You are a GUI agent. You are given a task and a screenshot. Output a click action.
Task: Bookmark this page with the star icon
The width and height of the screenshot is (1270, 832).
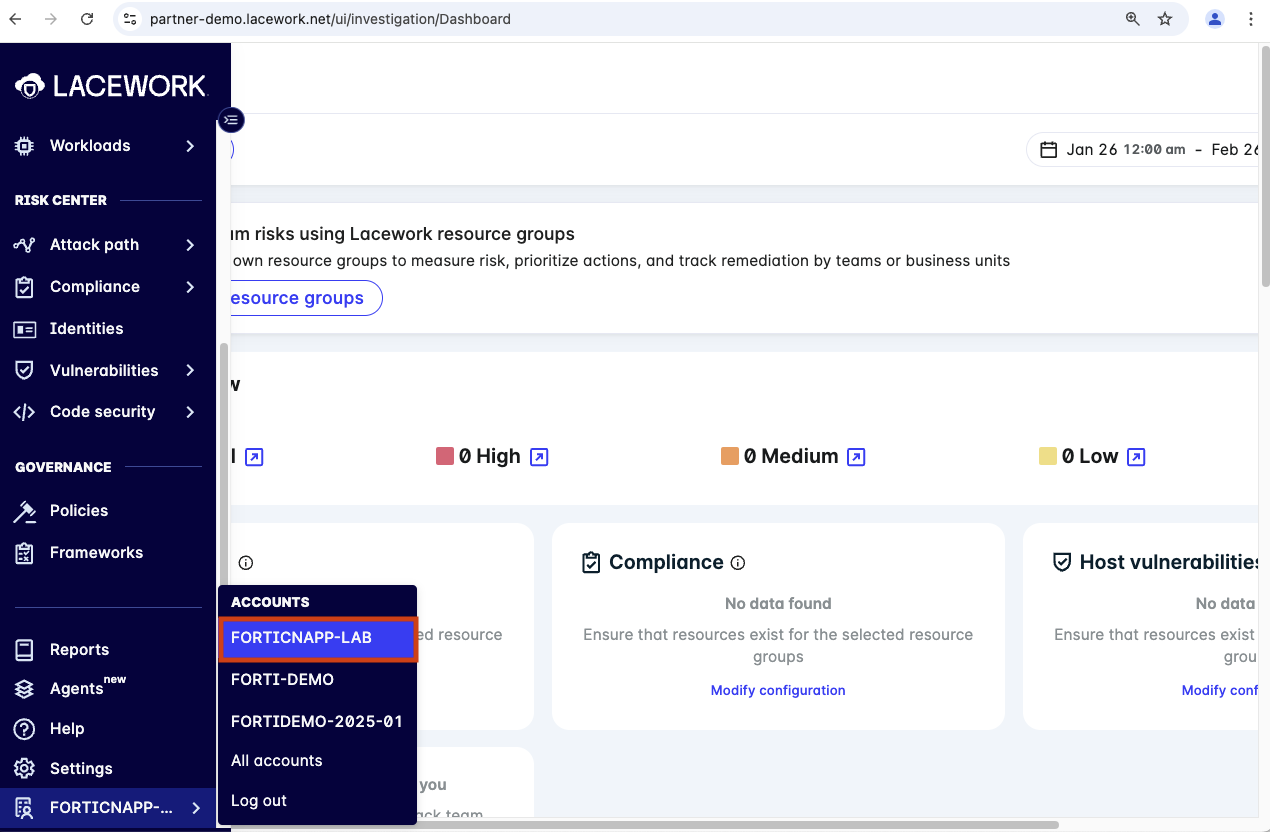tap(1165, 19)
